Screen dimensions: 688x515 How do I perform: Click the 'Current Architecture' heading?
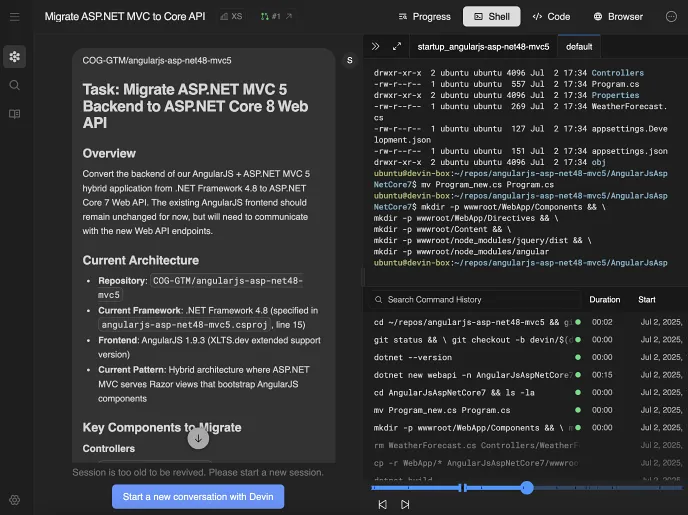[x=140, y=261]
